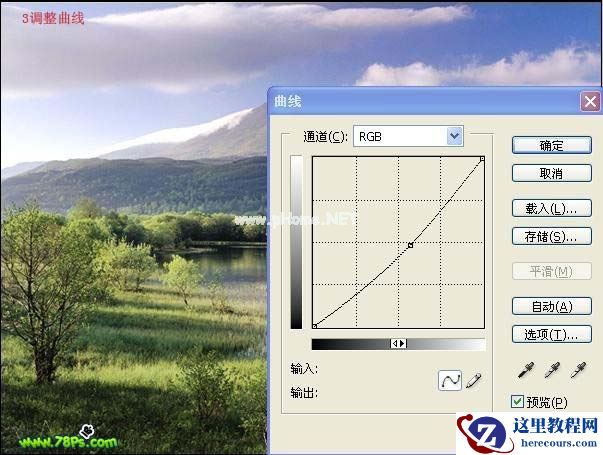Select the black point eyedropper
This screenshot has width=603, height=455.
526,370
